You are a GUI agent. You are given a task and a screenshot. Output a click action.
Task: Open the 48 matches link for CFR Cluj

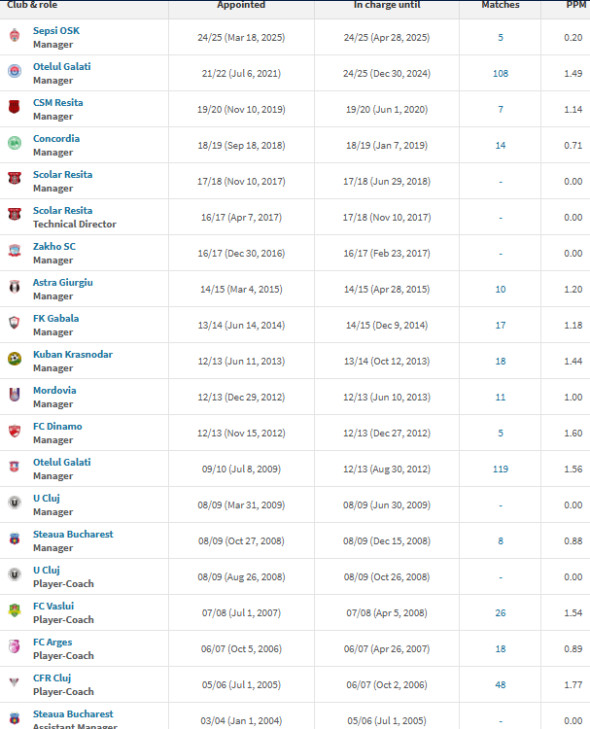[x=500, y=685]
